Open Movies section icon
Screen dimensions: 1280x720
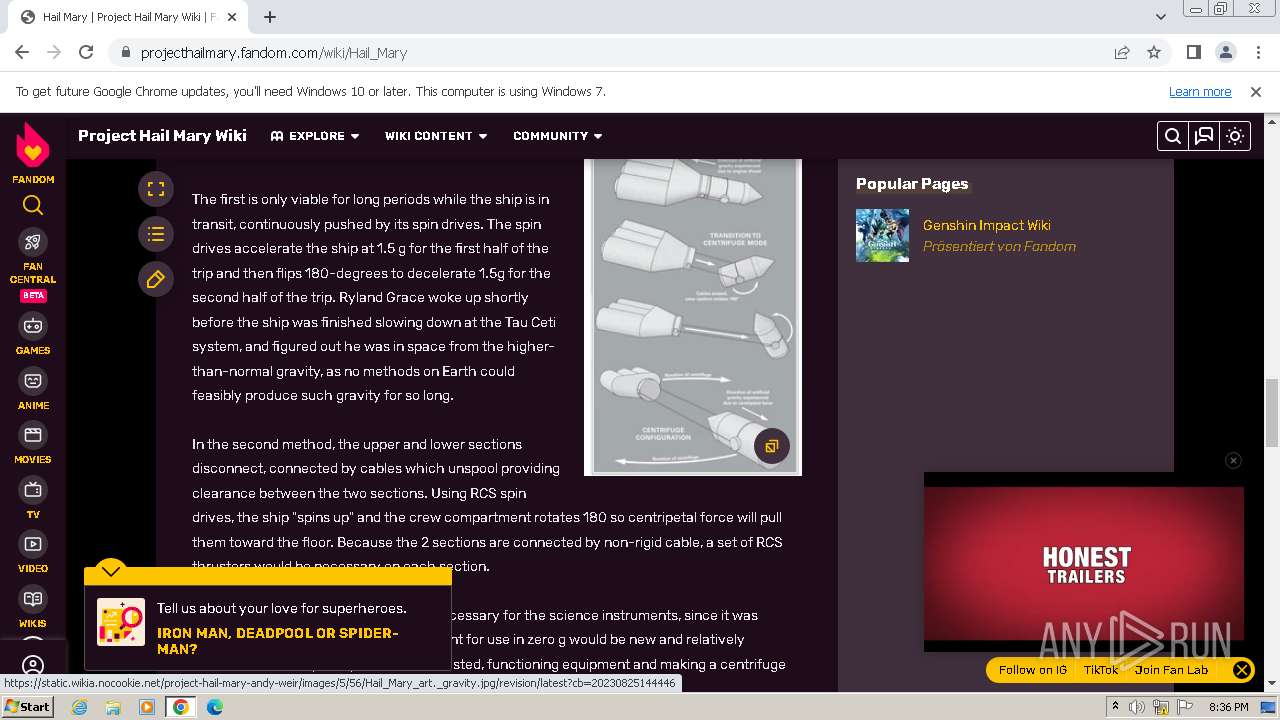[33, 435]
